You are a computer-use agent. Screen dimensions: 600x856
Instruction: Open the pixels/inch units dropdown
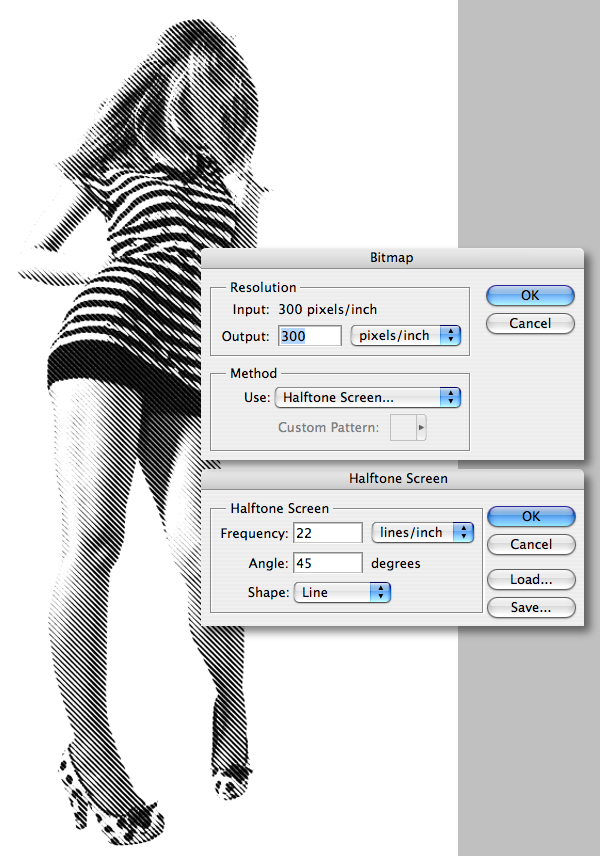(406, 335)
